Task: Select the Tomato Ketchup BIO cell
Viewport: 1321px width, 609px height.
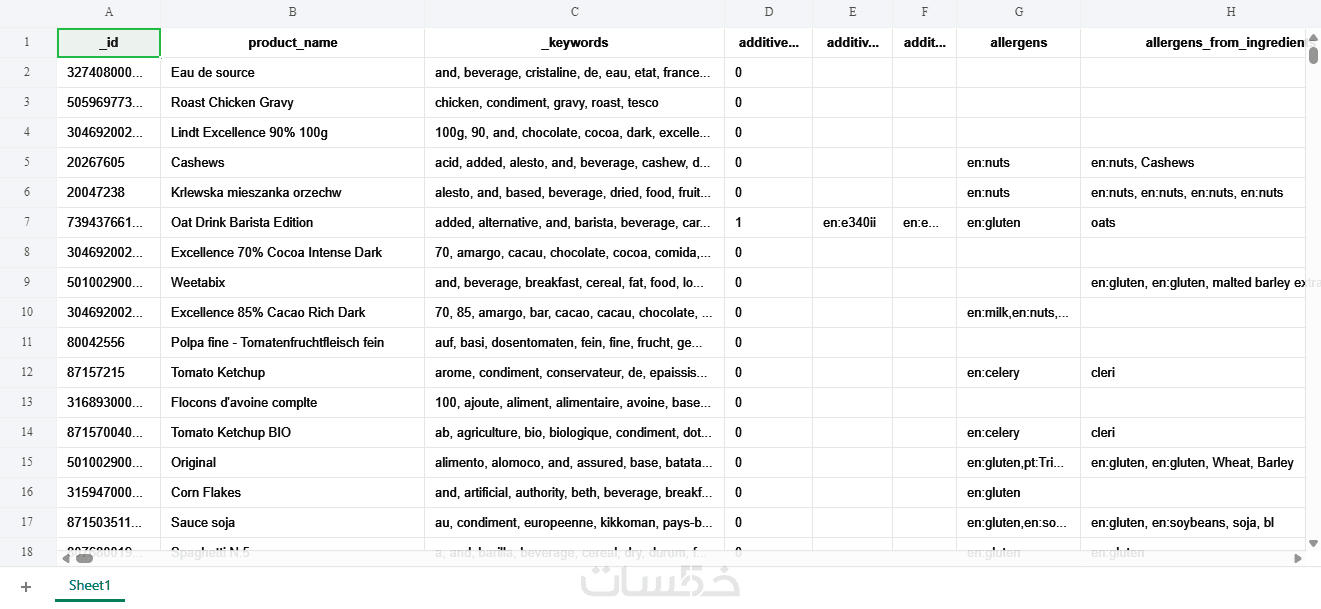Action: click(292, 432)
